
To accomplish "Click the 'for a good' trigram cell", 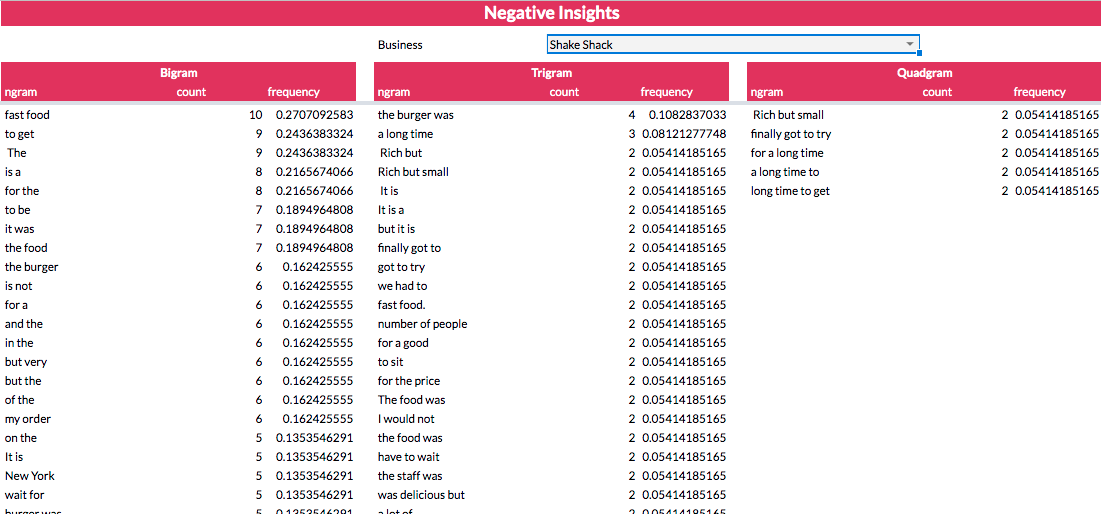I will click(403, 343).
